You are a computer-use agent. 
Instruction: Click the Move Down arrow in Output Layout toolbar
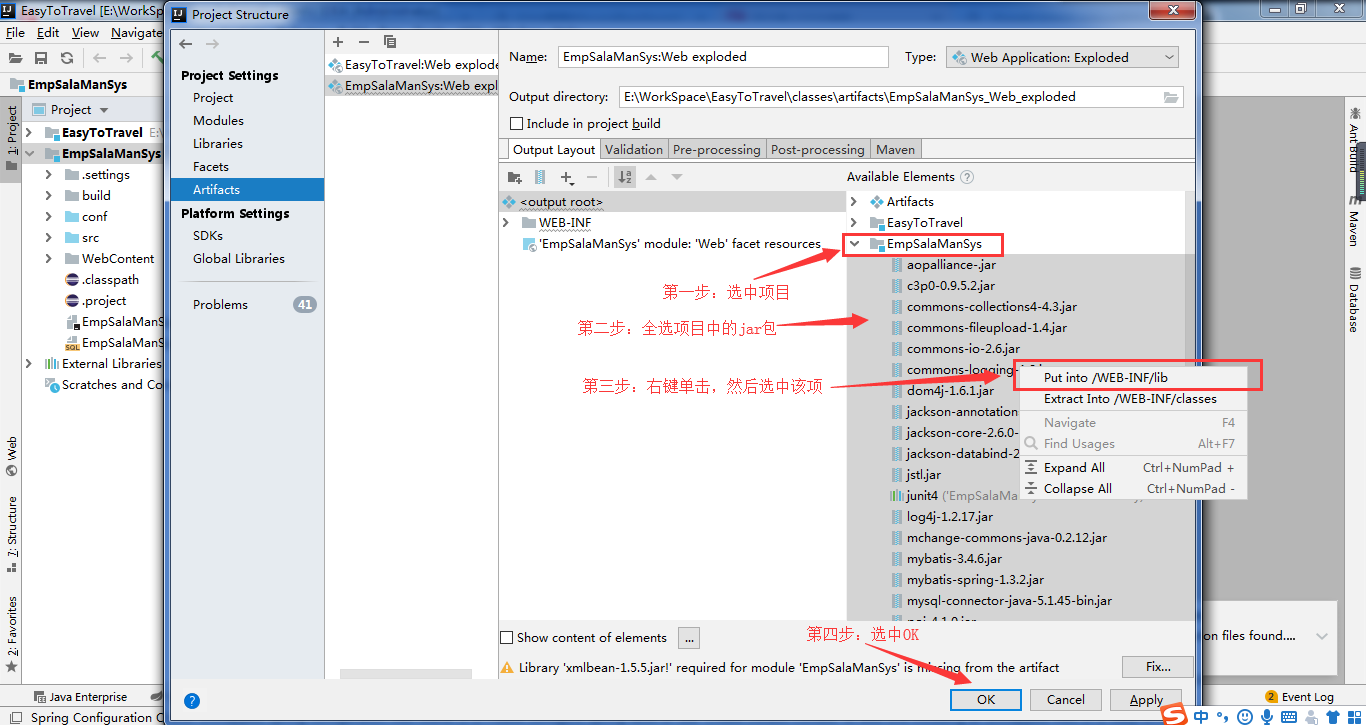pyautogui.click(x=677, y=177)
